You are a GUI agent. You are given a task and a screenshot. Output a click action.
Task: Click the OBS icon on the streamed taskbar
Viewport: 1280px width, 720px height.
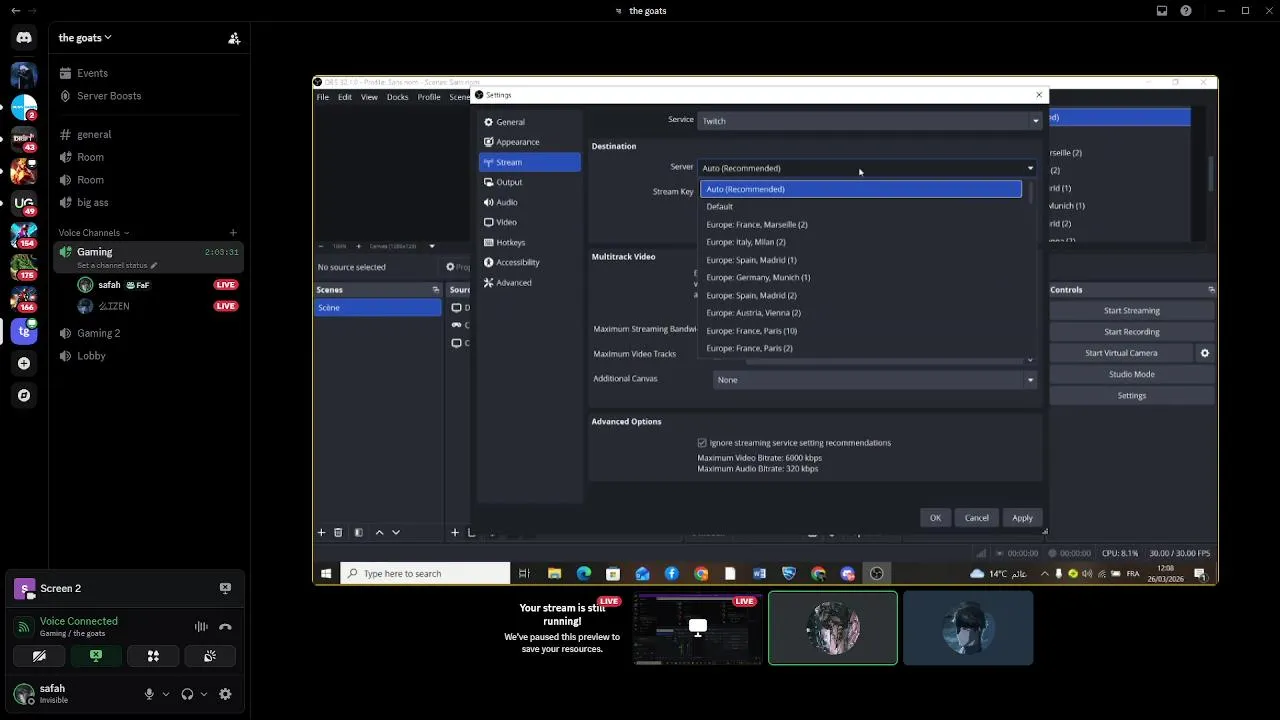(x=877, y=574)
